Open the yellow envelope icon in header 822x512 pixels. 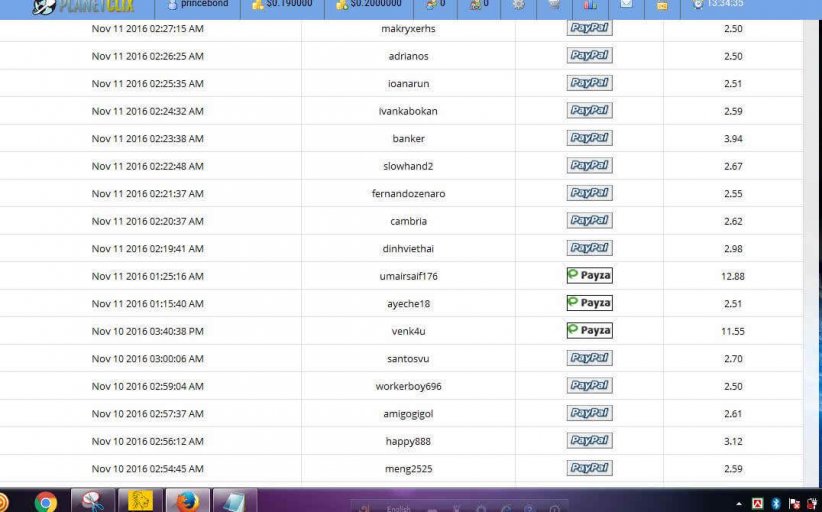[661, 5]
